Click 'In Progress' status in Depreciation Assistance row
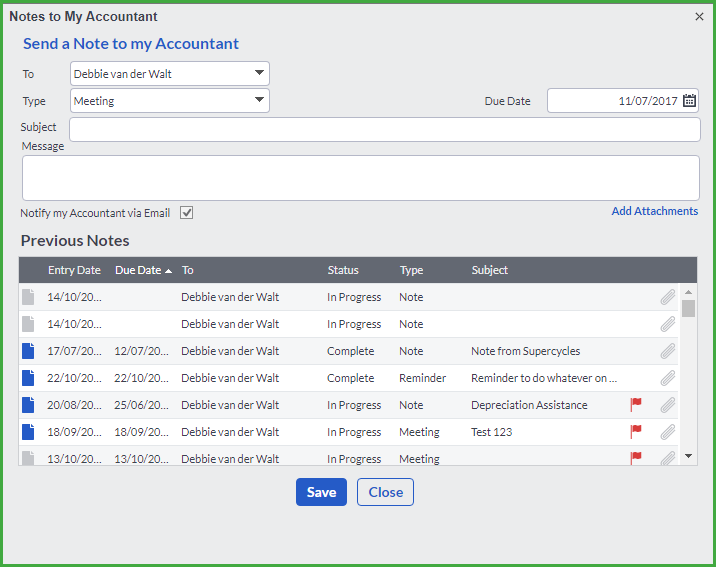The image size is (716, 567). (354, 404)
